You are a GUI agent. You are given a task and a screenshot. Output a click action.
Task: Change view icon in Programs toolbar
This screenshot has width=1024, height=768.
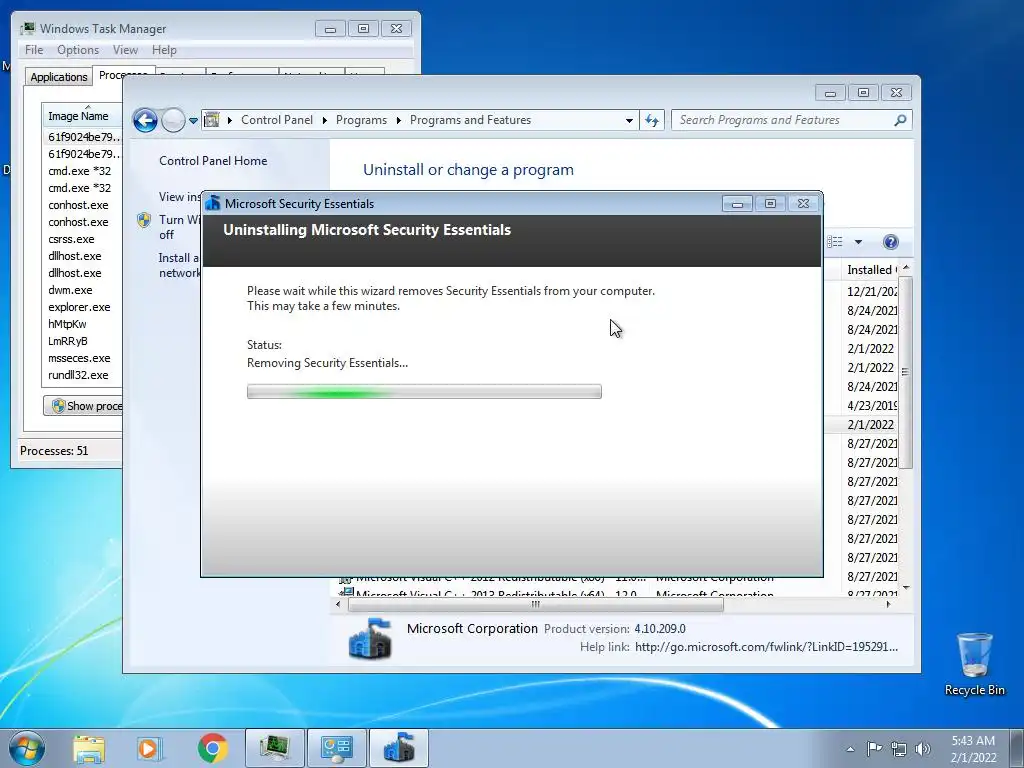pos(835,242)
